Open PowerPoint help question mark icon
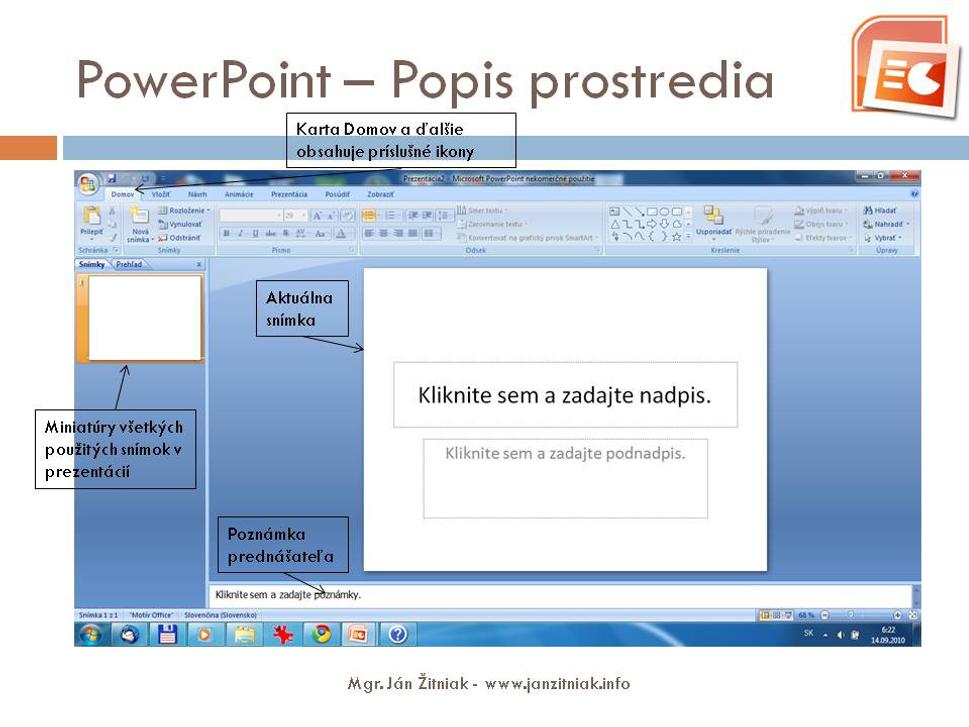 pos(914,194)
